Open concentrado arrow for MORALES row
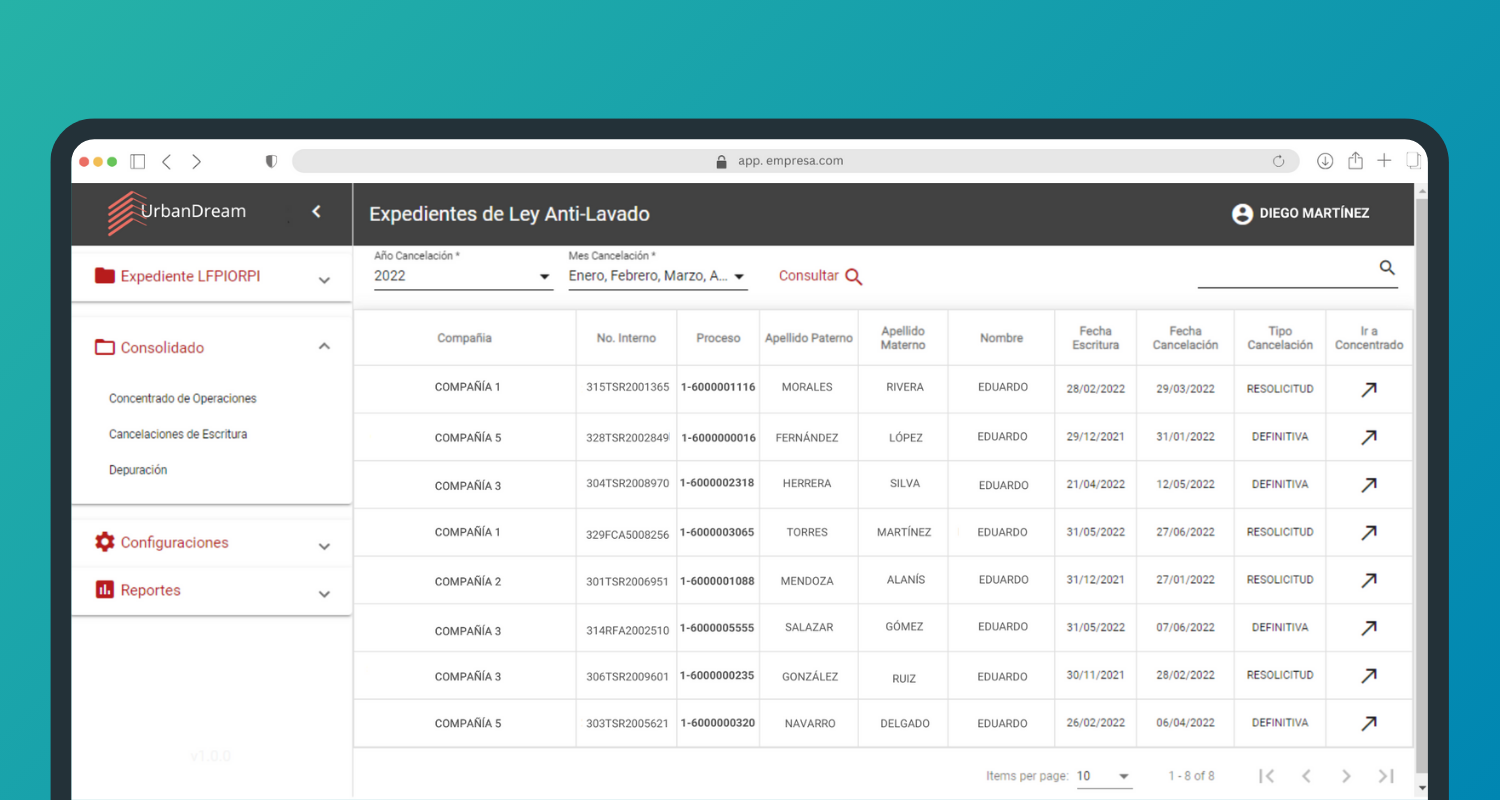The height and width of the screenshot is (800, 1500). point(1368,390)
